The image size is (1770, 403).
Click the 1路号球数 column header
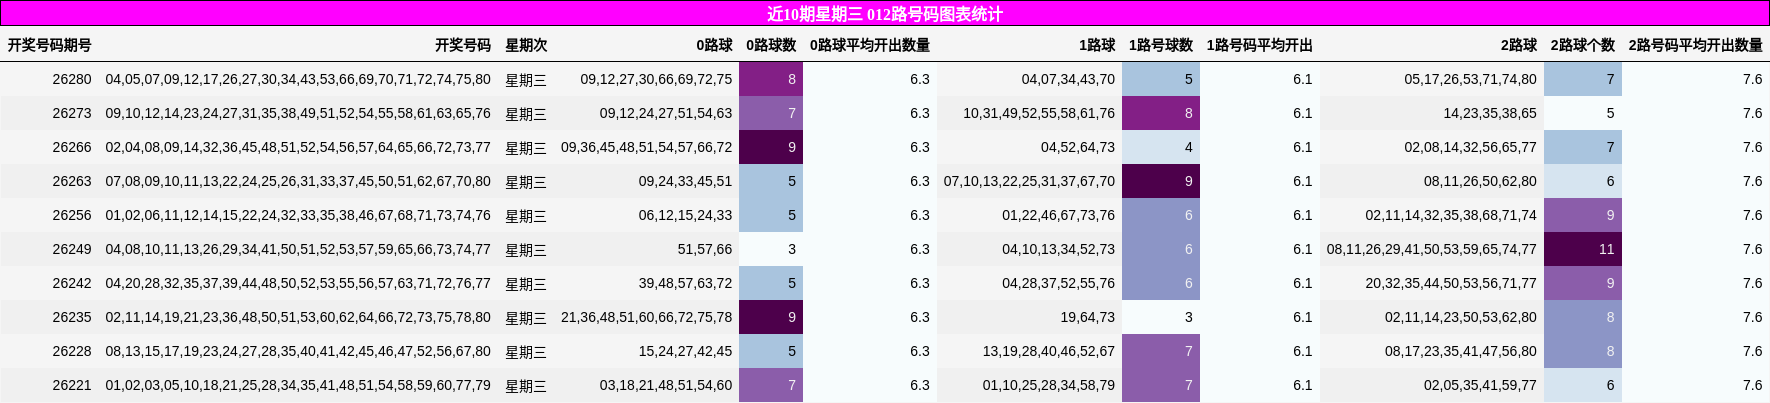[1161, 45]
